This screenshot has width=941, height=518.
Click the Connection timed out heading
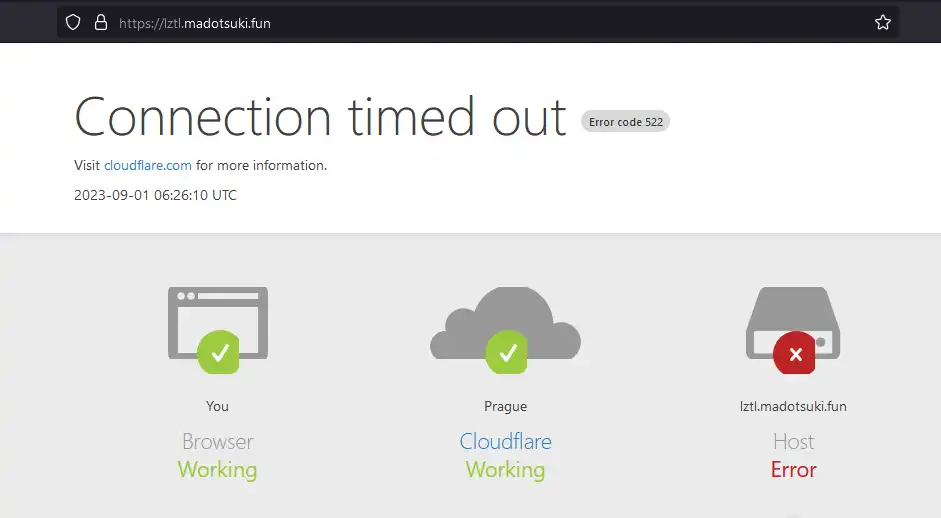tap(320, 117)
